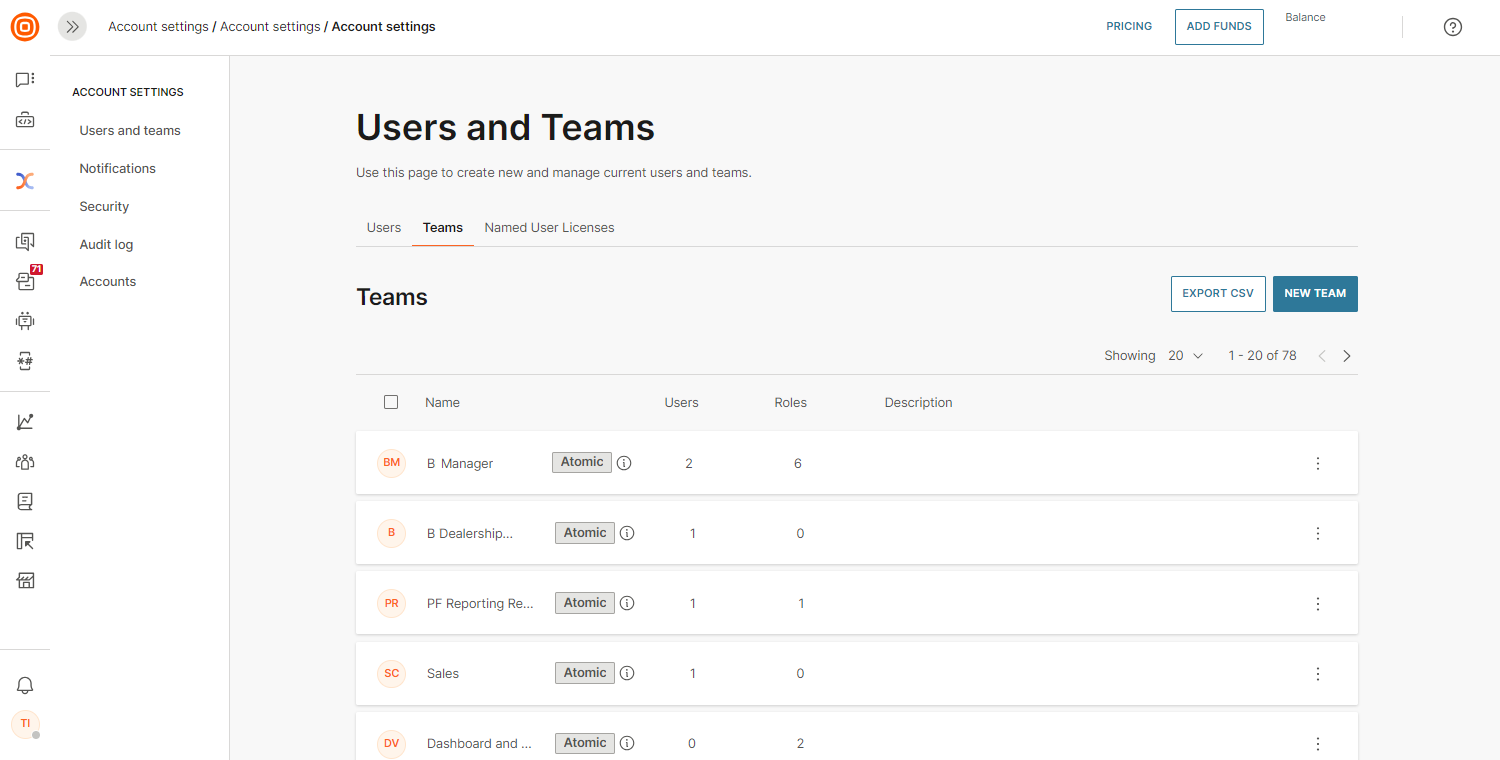This screenshot has height=760, width=1500.
Task: Open Users and teams settings menu item
Action: (130, 130)
